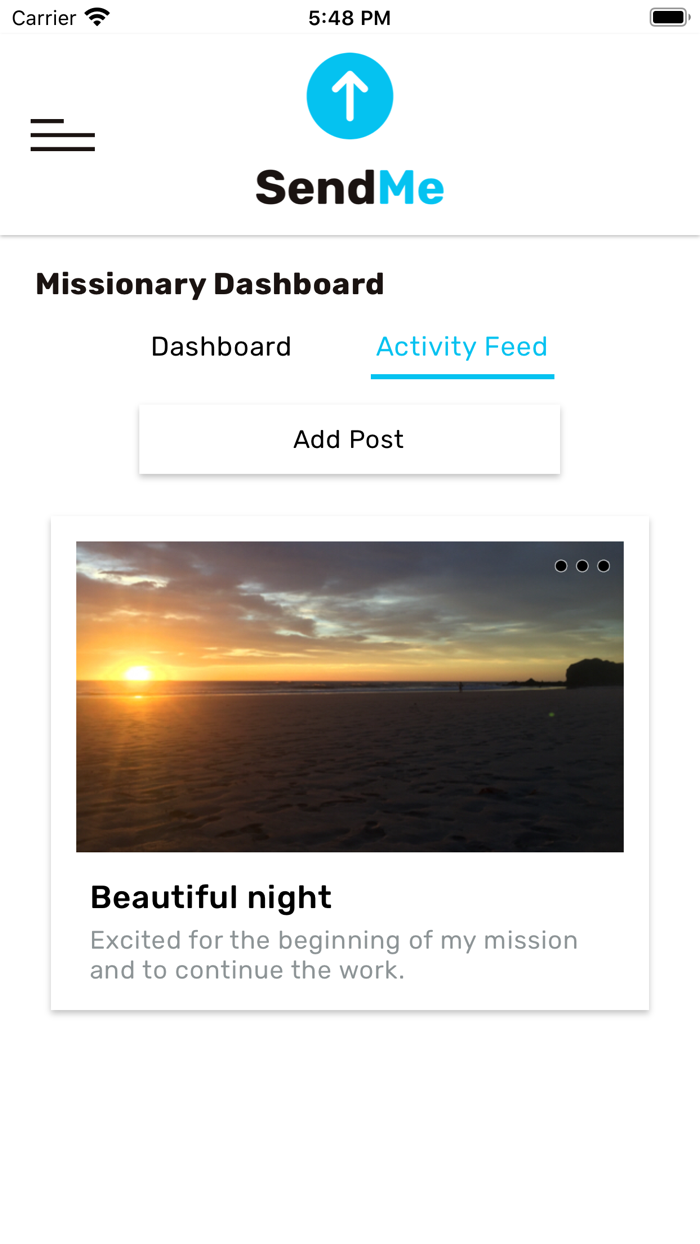Select the circular blue arrow icon

click(x=349, y=95)
